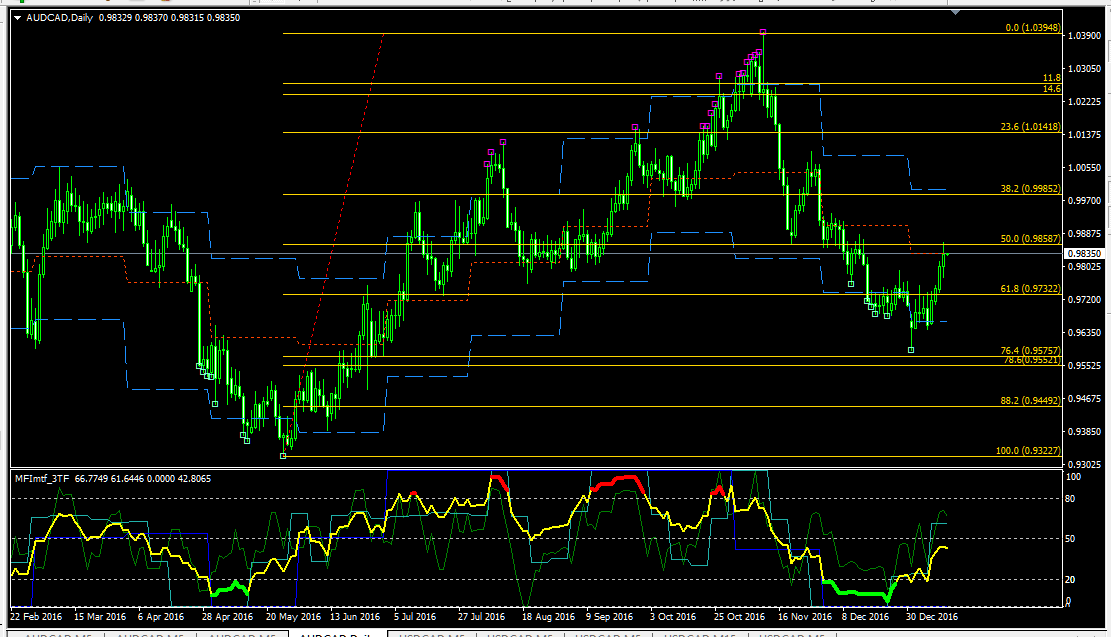Viewport: 1111px width, 637px height.
Task: Select the 76.4 (0.95757) Fibonacci level label
Action: (x=1031, y=351)
